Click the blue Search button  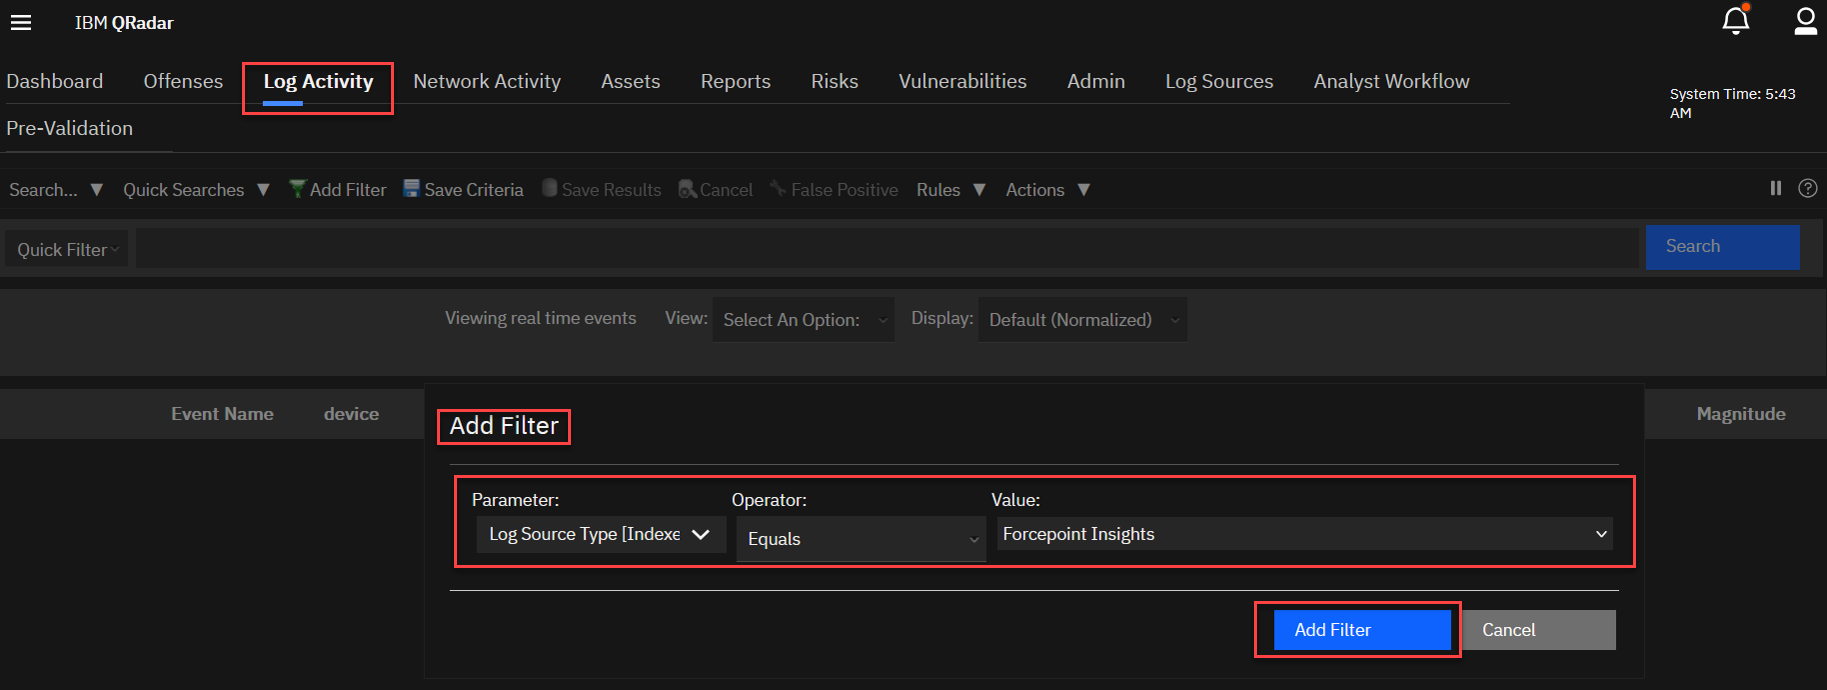[1722, 247]
